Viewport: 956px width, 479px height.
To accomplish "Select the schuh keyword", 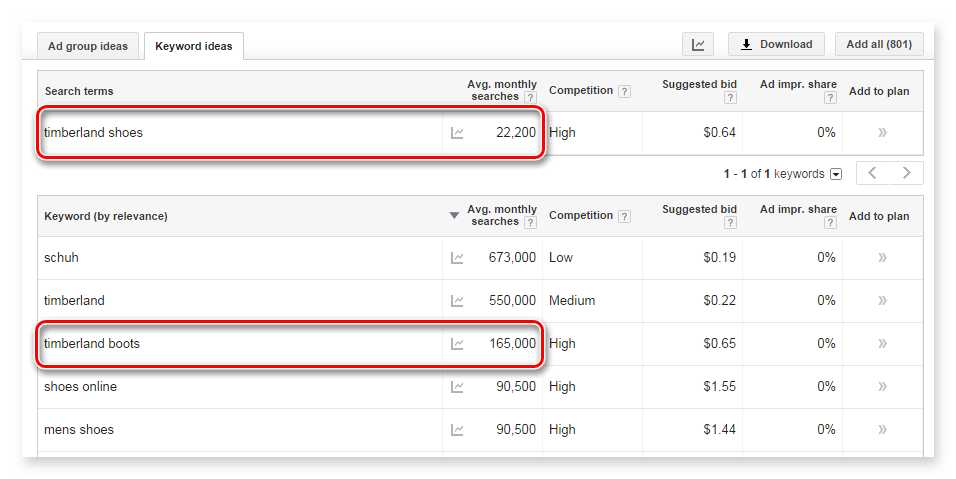I will click(x=61, y=258).
